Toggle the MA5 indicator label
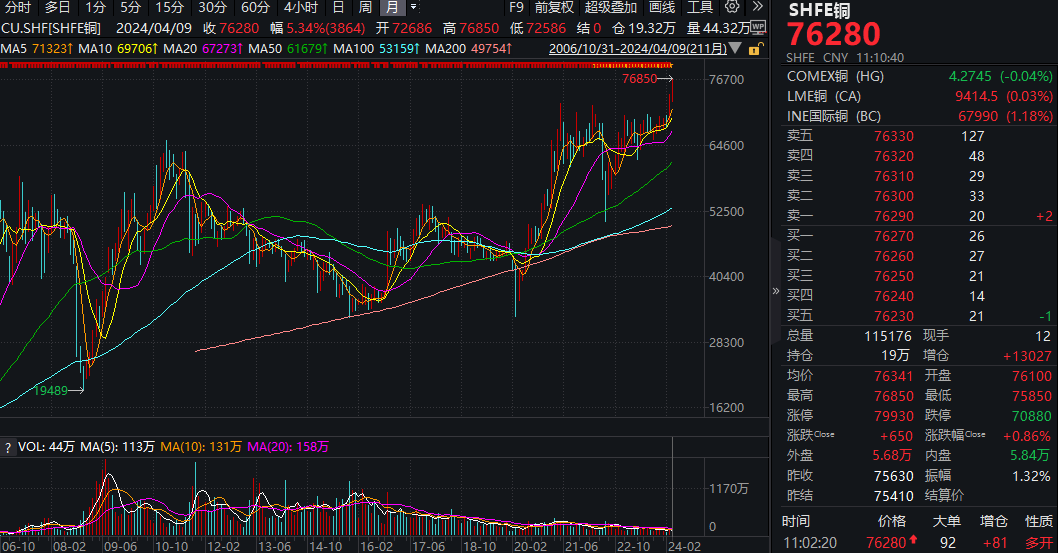Image resolution: width=1058 pixels, height=553 pixels. (x=37, y=49)
